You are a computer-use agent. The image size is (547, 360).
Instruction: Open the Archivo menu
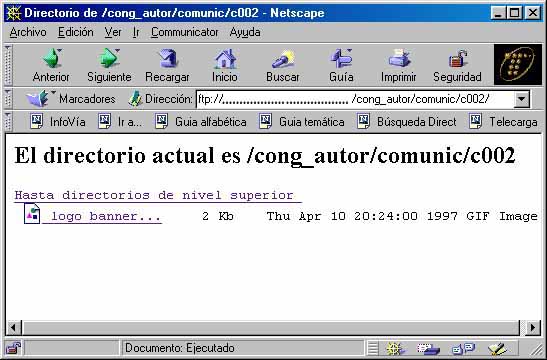tap(28, 32)
